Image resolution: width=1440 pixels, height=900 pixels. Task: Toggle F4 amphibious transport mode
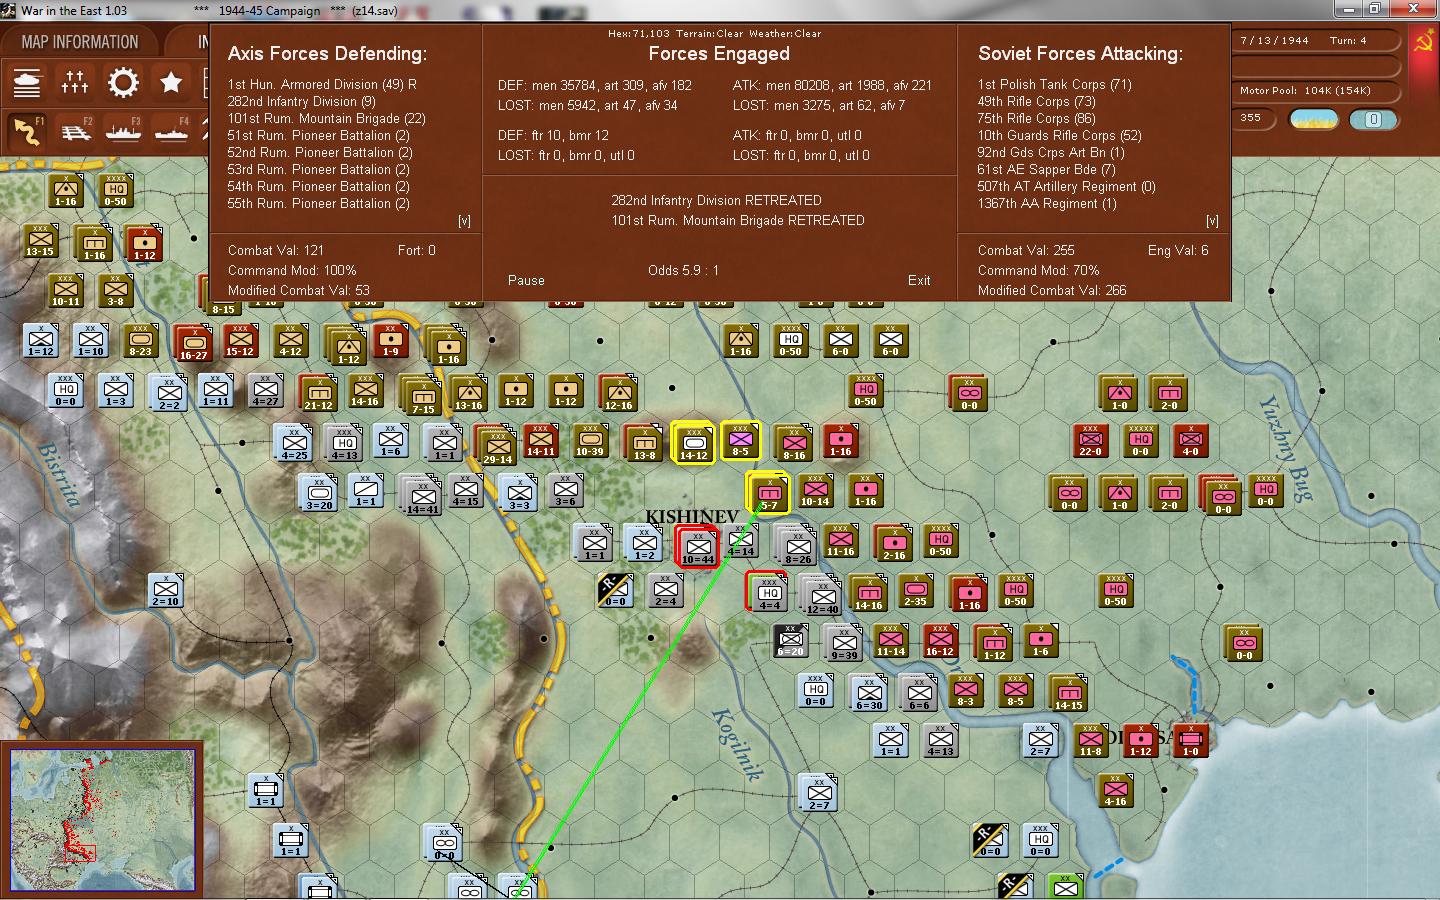click(x=171, y=131)
